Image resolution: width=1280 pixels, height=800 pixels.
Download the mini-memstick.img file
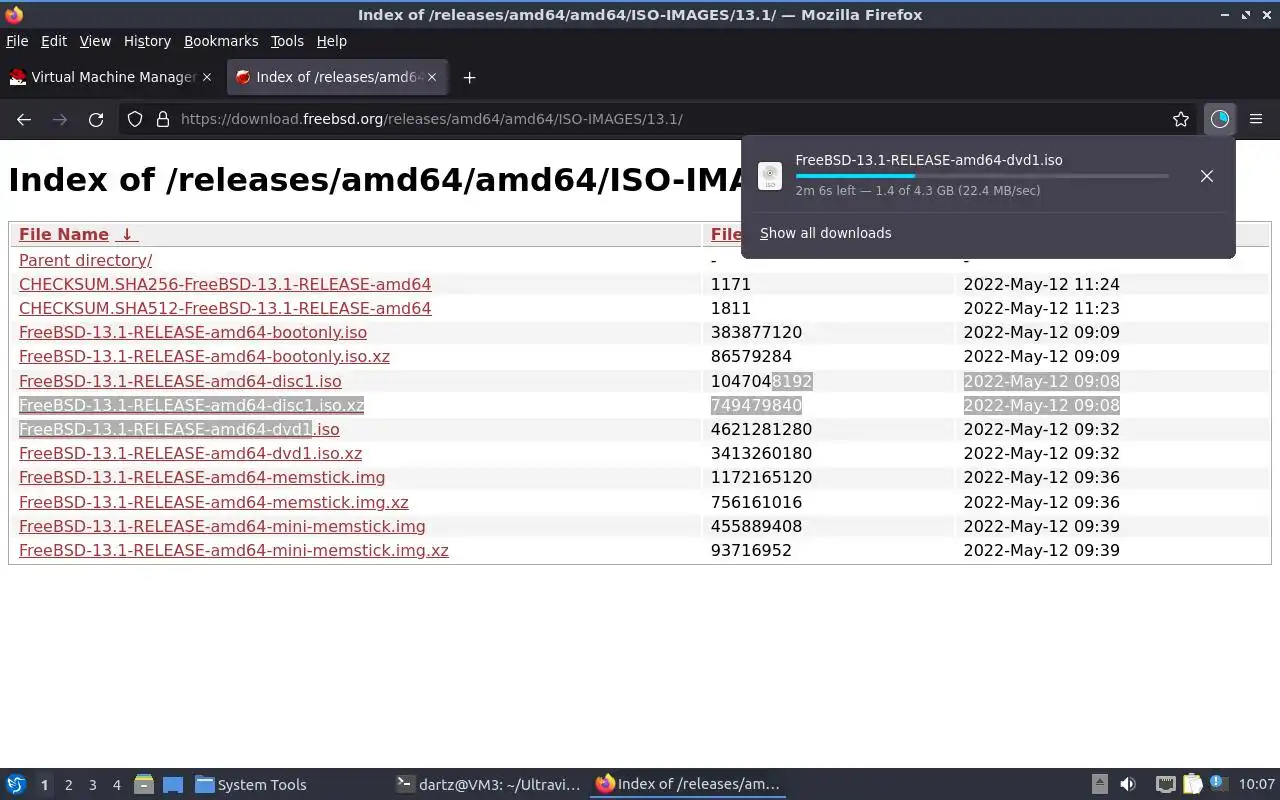(222, 526)
